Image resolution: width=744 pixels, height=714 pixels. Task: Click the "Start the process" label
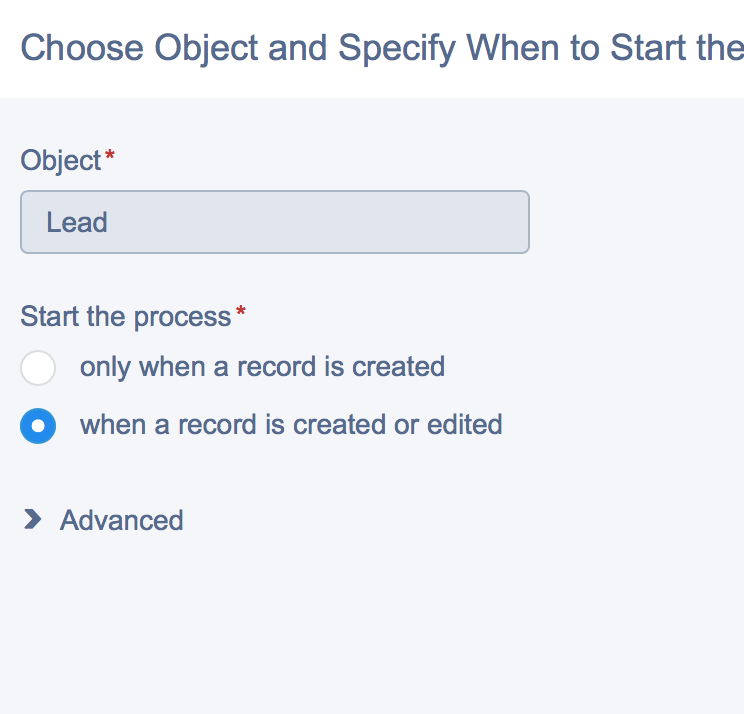tap(125, 317)
